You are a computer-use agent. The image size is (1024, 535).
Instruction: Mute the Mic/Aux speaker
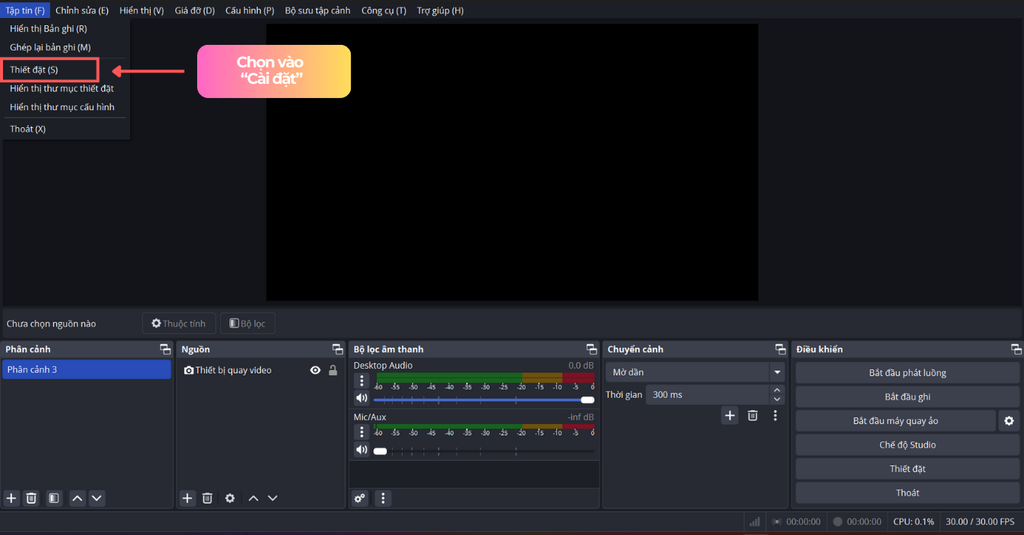point(362,449)
